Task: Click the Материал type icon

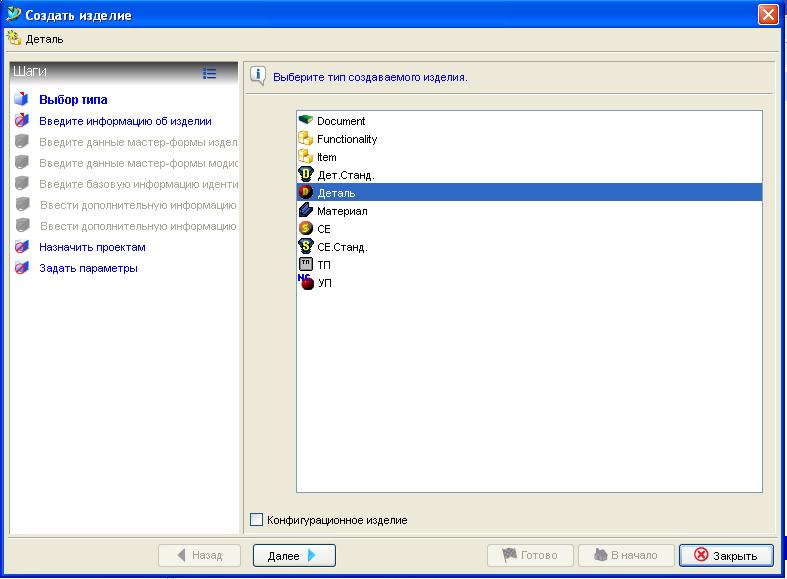Action: coord(306,210)
